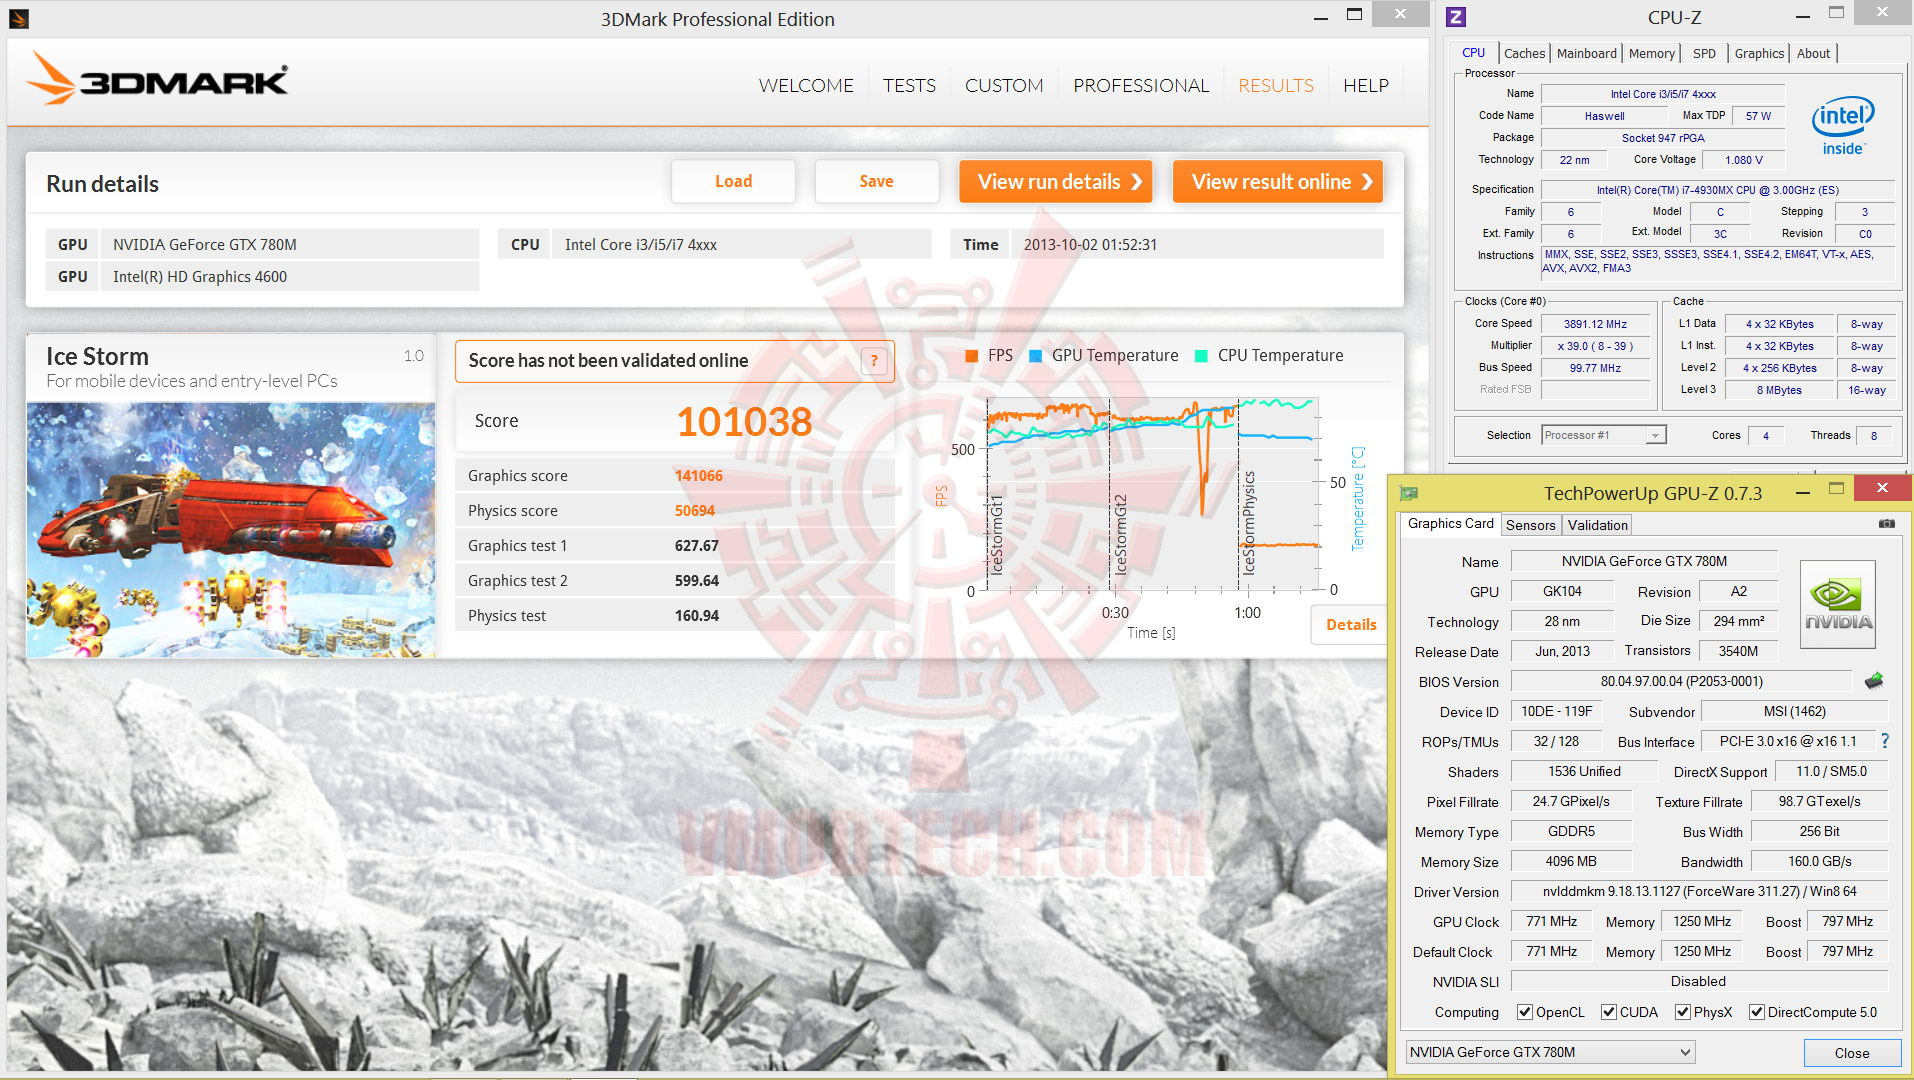Screen dimensions: 1914x1080
Task: Switch to the SPD tab in CPU-Z
Action: (1704, 54)
